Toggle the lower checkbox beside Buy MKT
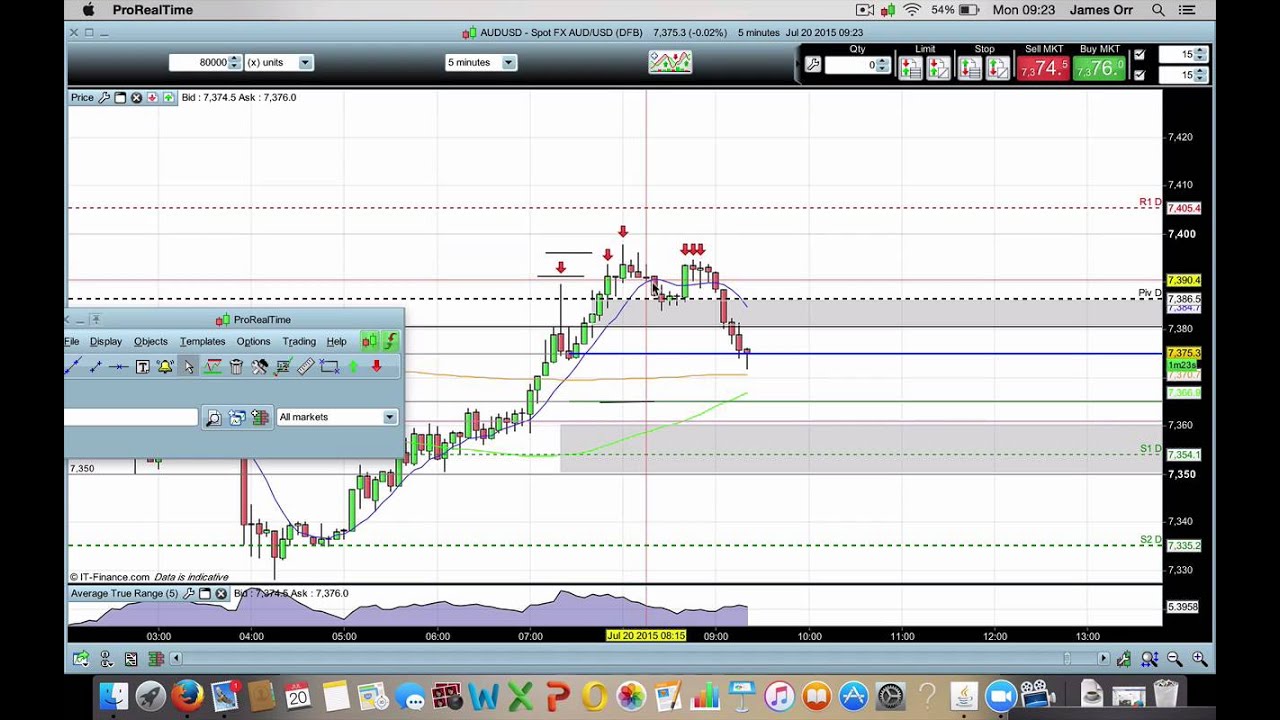 coord(1139,75)
